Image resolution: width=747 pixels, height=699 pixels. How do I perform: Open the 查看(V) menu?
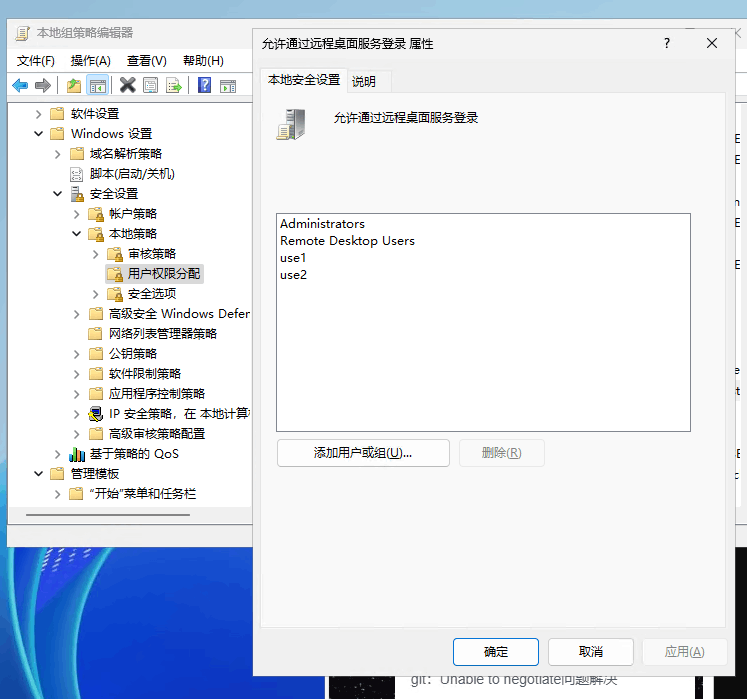(147, 61)
